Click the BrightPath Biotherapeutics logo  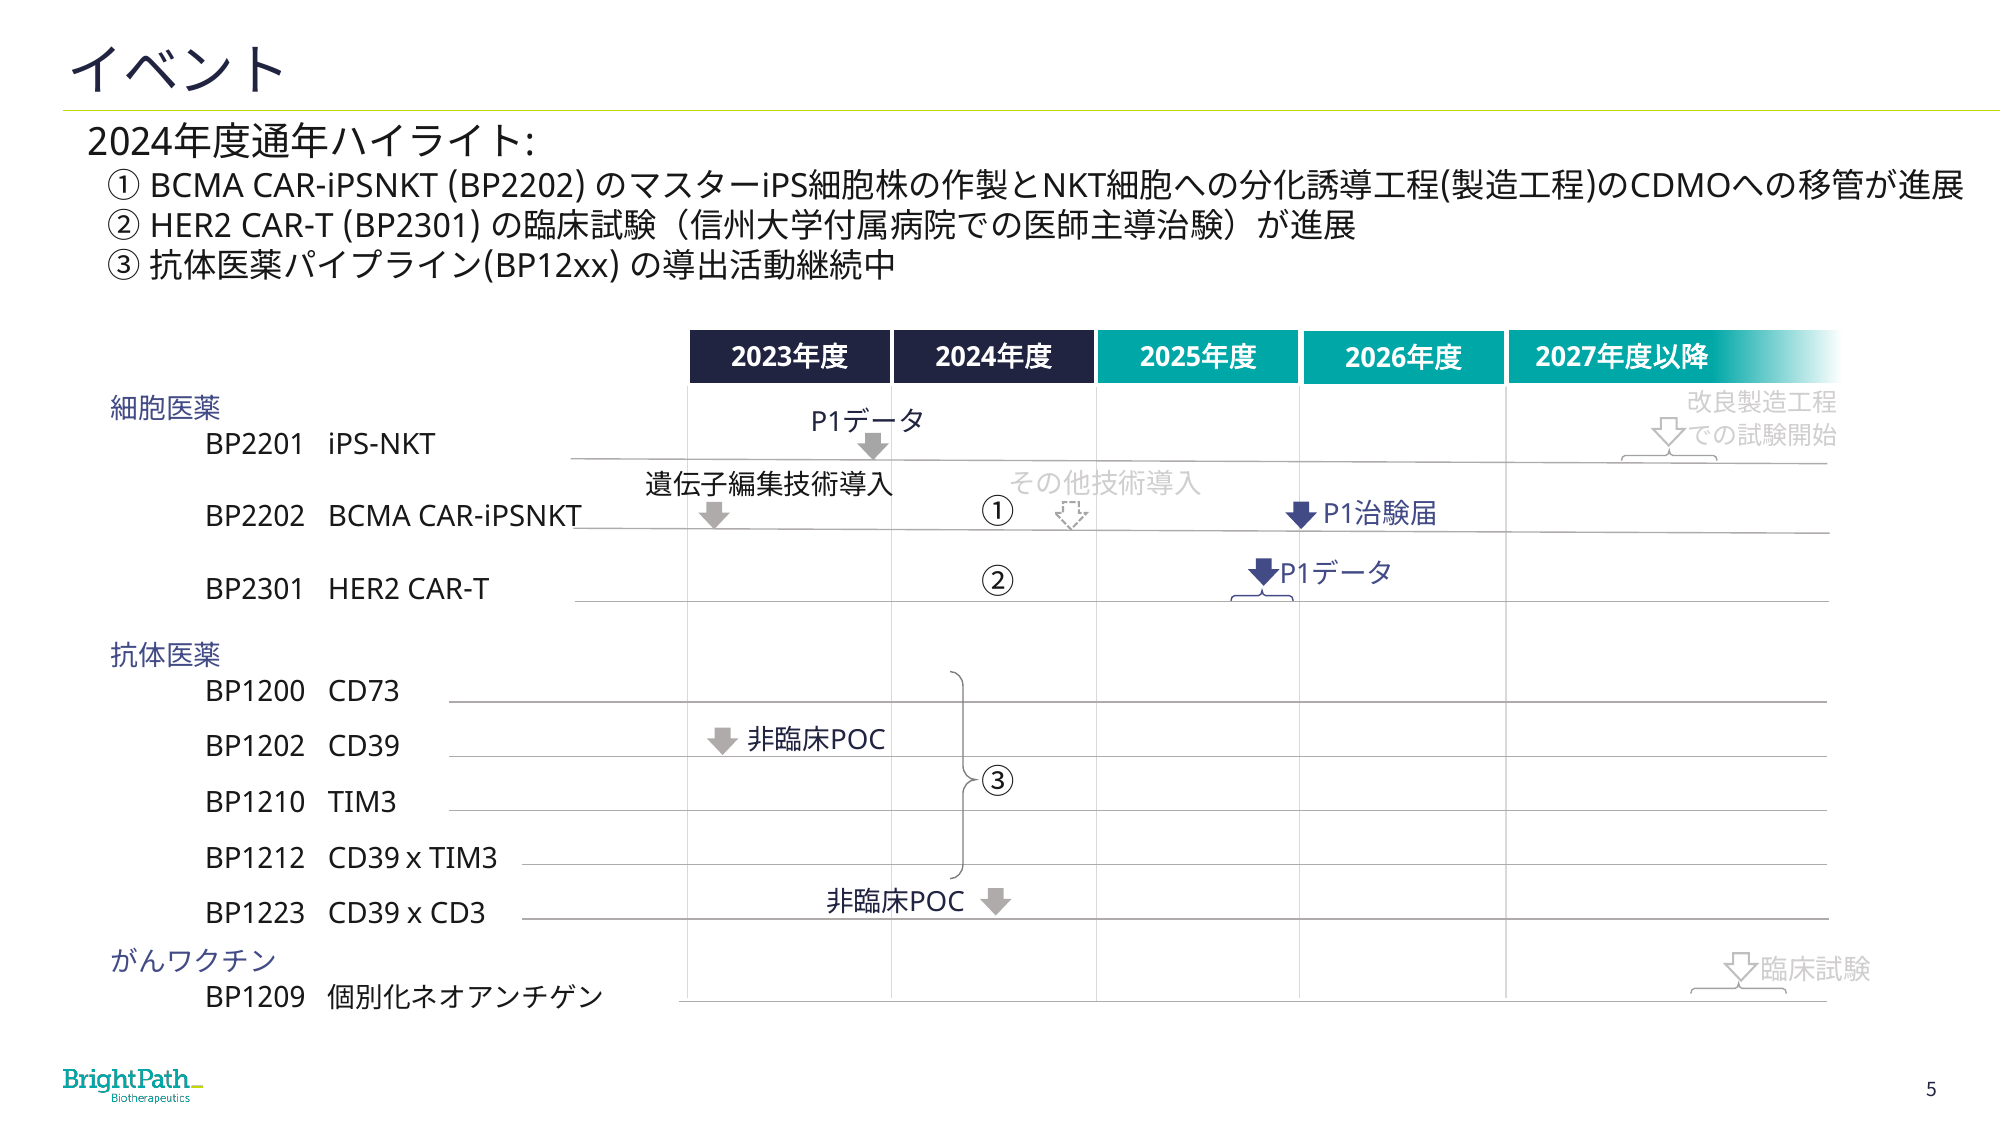click(x=132, y=1085)
